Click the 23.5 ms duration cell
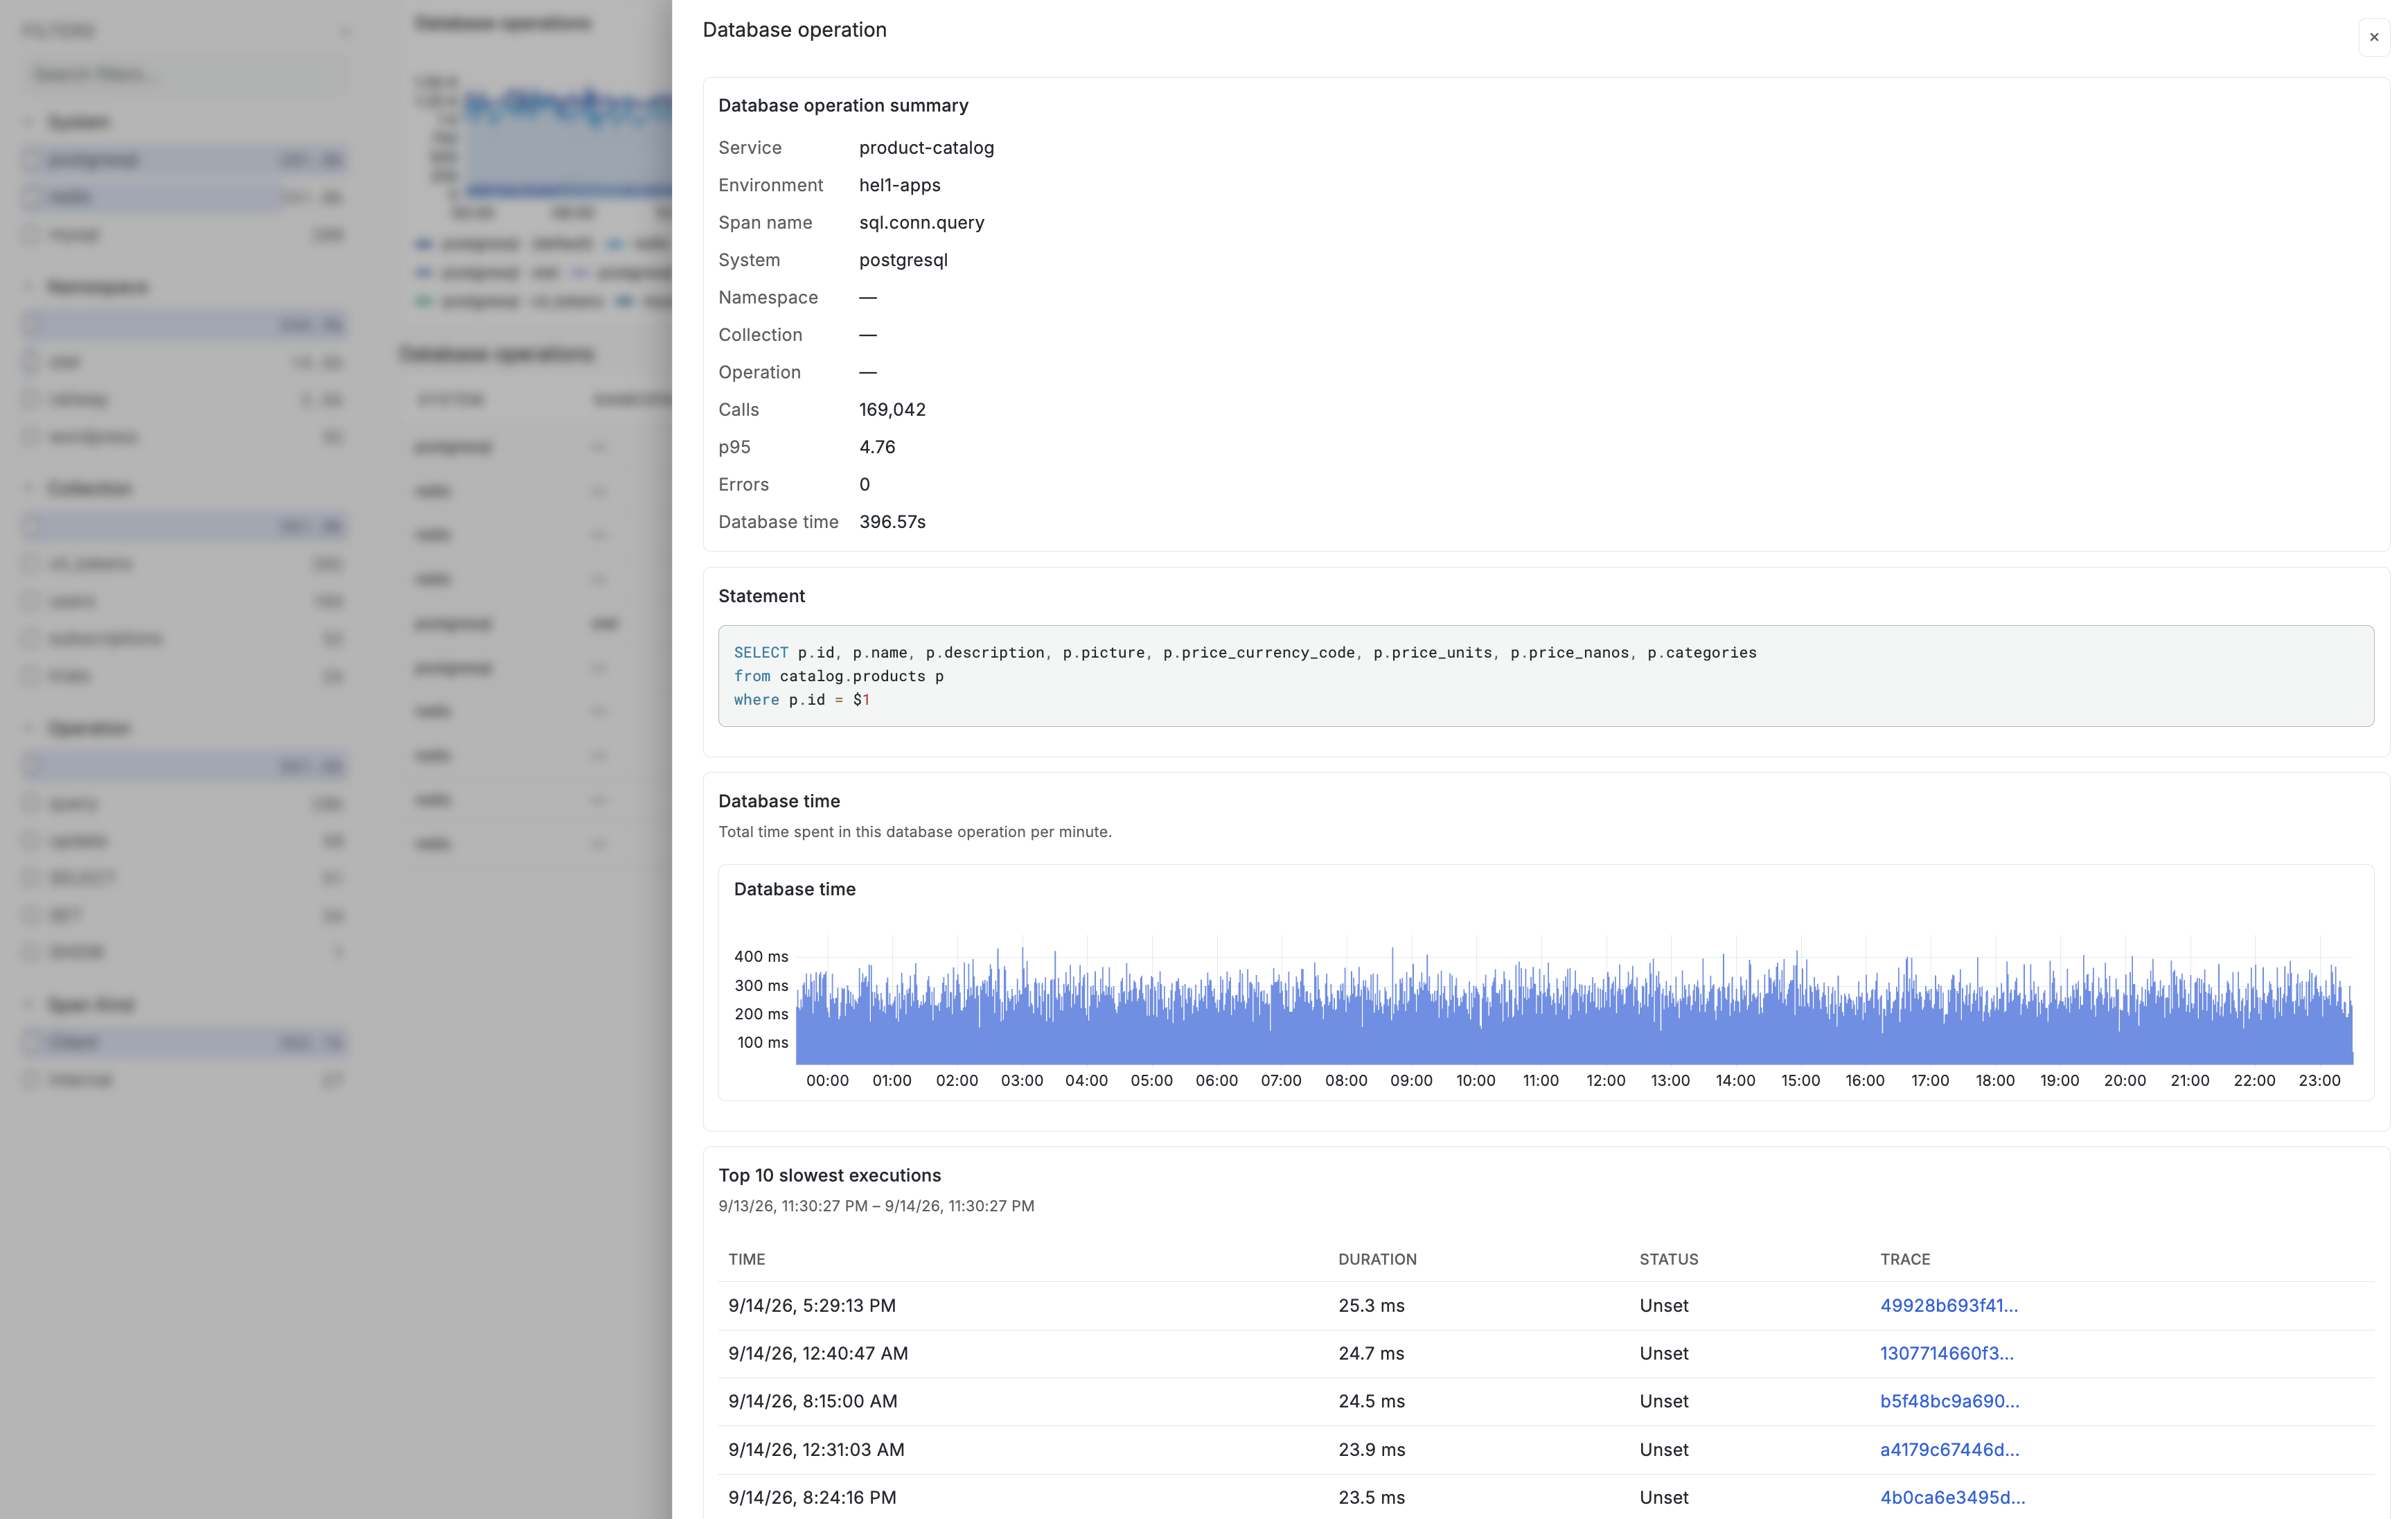2408x1519 pixels. click(1371, 1497)
